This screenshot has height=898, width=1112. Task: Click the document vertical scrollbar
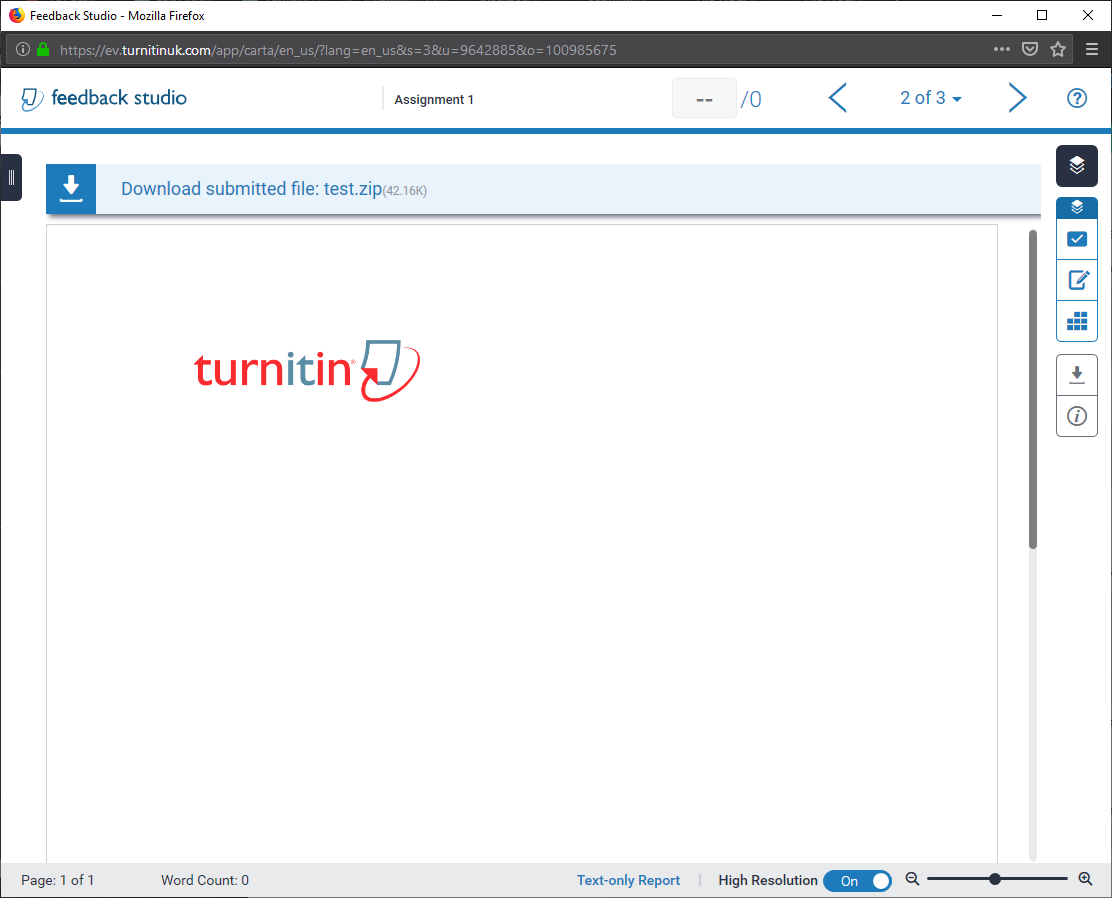pyautogui.click(x=1033, y=389)
